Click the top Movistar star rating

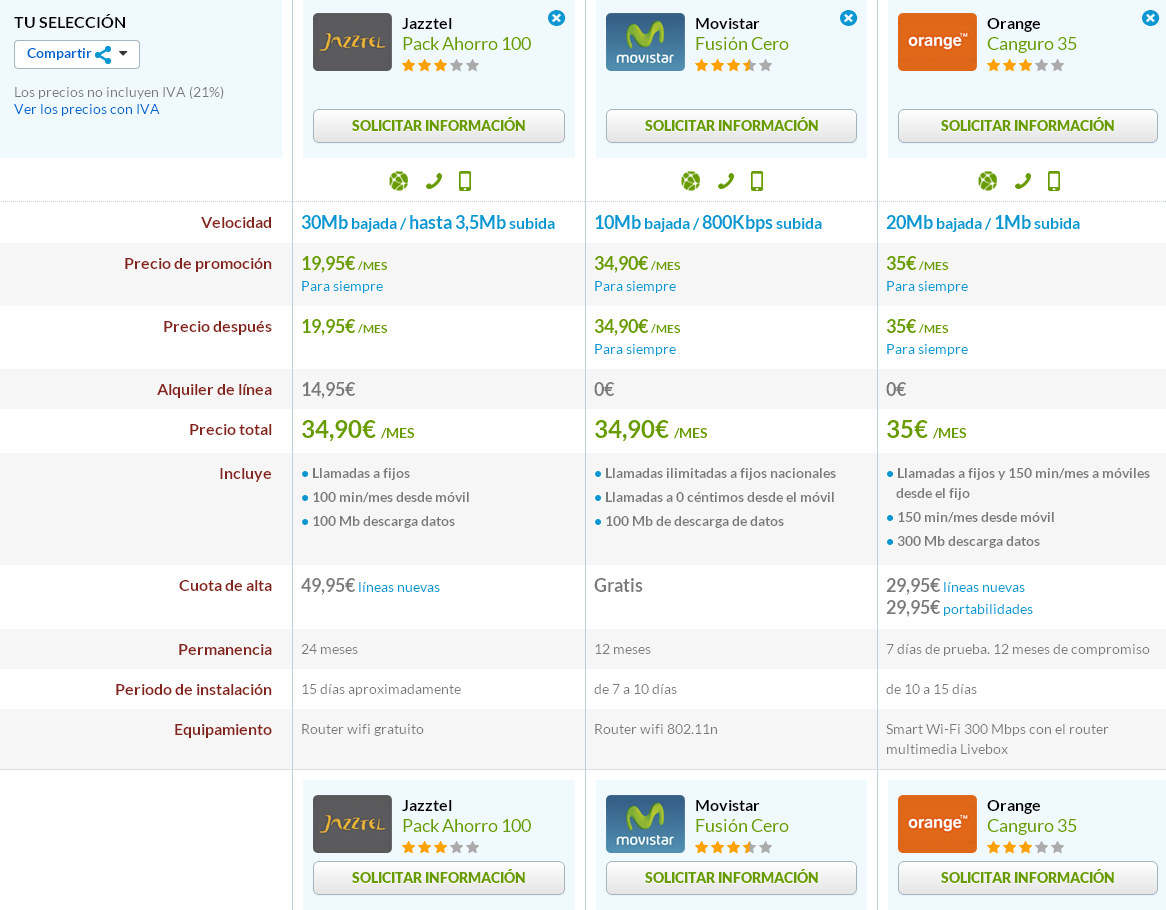tap(733, 65)
